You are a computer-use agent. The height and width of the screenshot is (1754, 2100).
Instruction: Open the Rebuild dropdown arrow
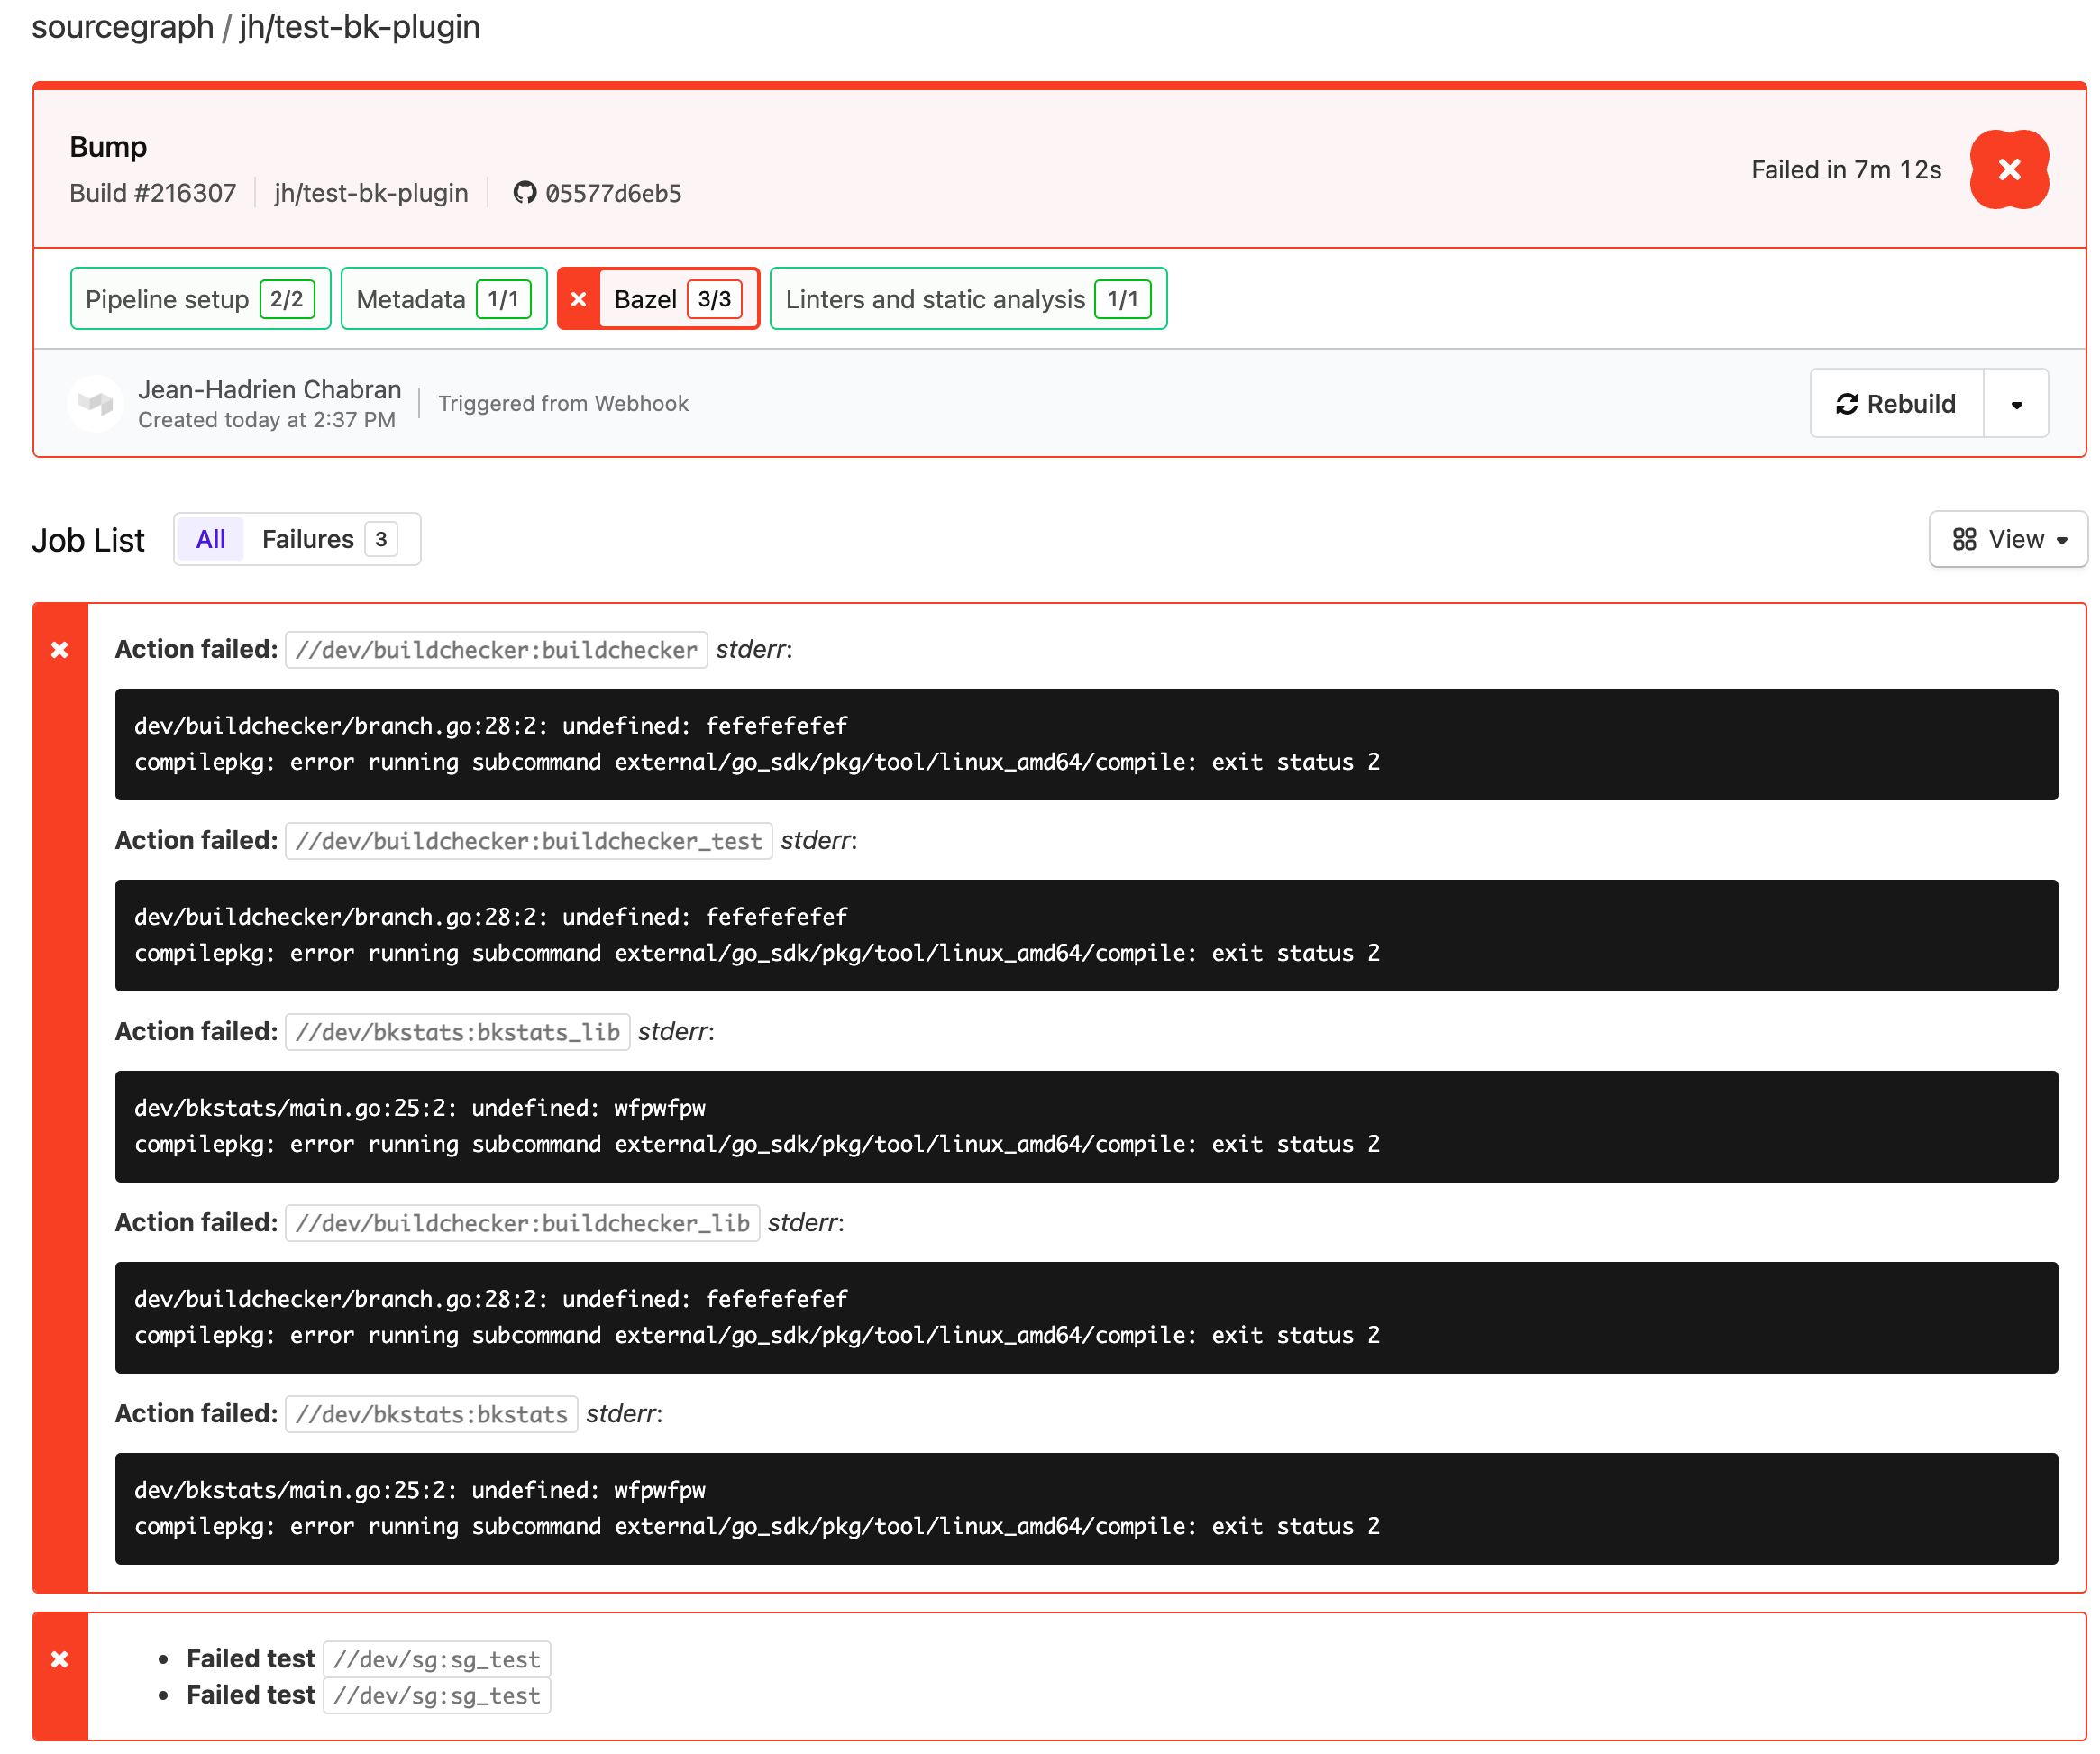2016,404
